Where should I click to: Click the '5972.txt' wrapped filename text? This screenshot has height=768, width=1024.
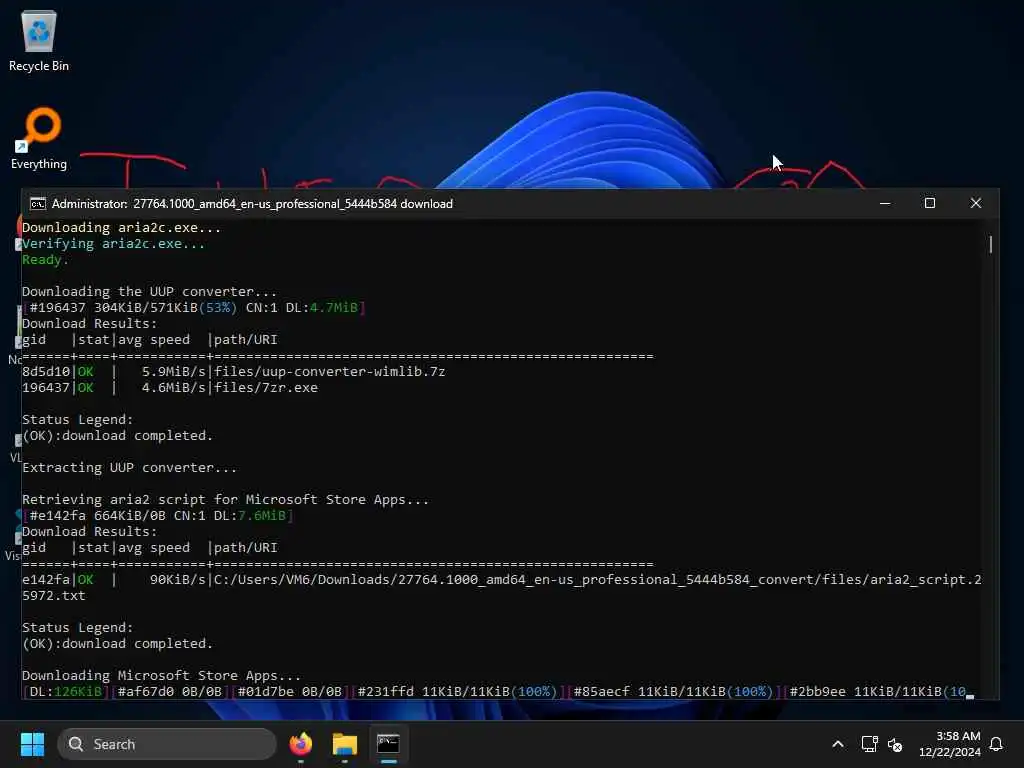pyautogui.click(x=54, y=596)
